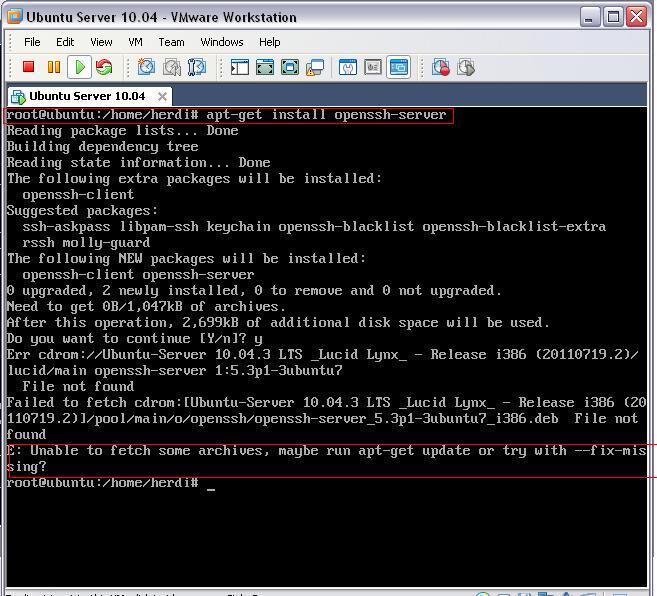Open the snapshot manager wrench-clock icon
The height and width of the screenshot is (596, 657).
pos(197,67)
